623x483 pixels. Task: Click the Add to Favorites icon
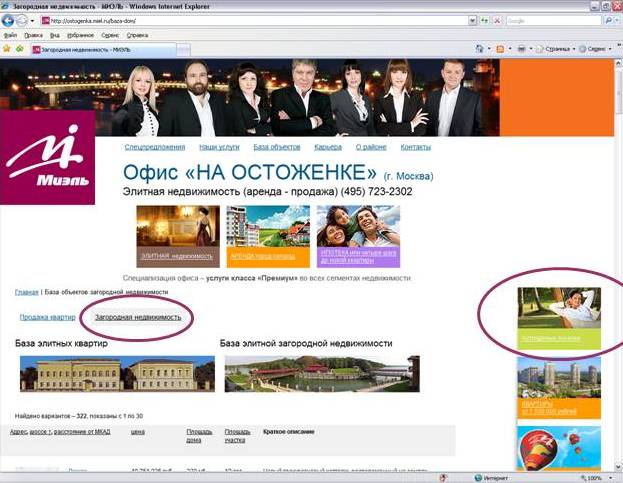click(19, 49)
